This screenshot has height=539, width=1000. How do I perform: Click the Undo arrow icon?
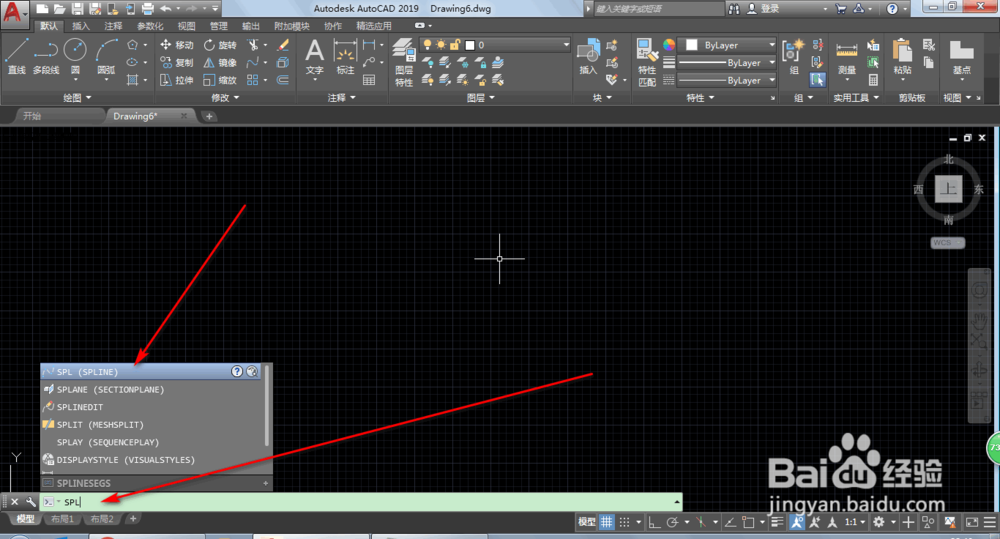[x=166, y=8]
